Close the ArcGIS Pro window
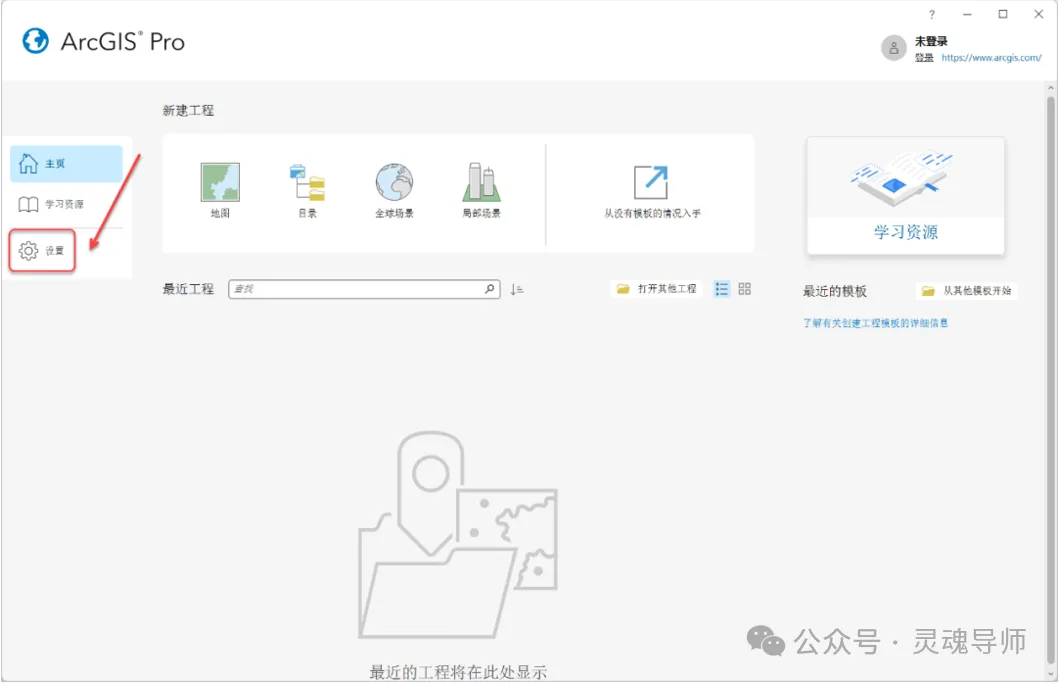 (x=1039, y=14)
